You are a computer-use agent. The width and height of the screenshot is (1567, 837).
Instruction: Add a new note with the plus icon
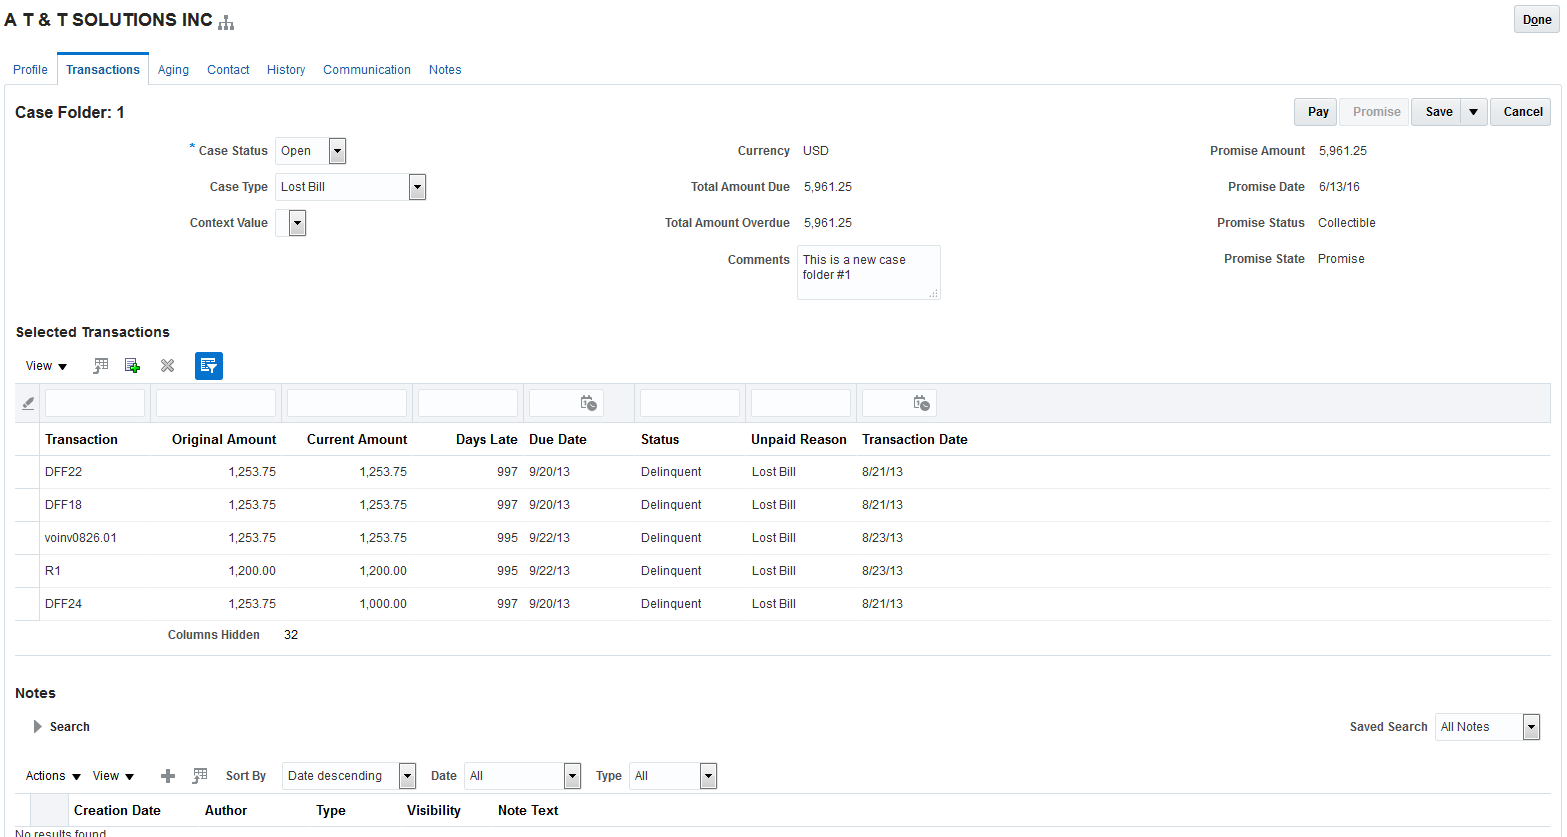tap(168, 776)
